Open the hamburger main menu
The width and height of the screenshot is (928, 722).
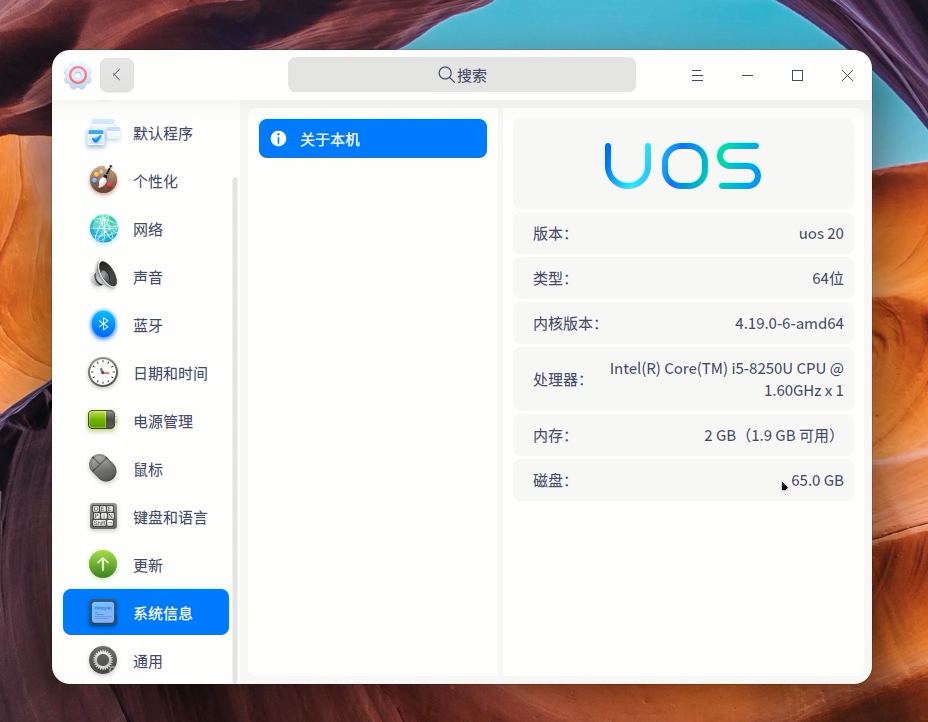697,75
